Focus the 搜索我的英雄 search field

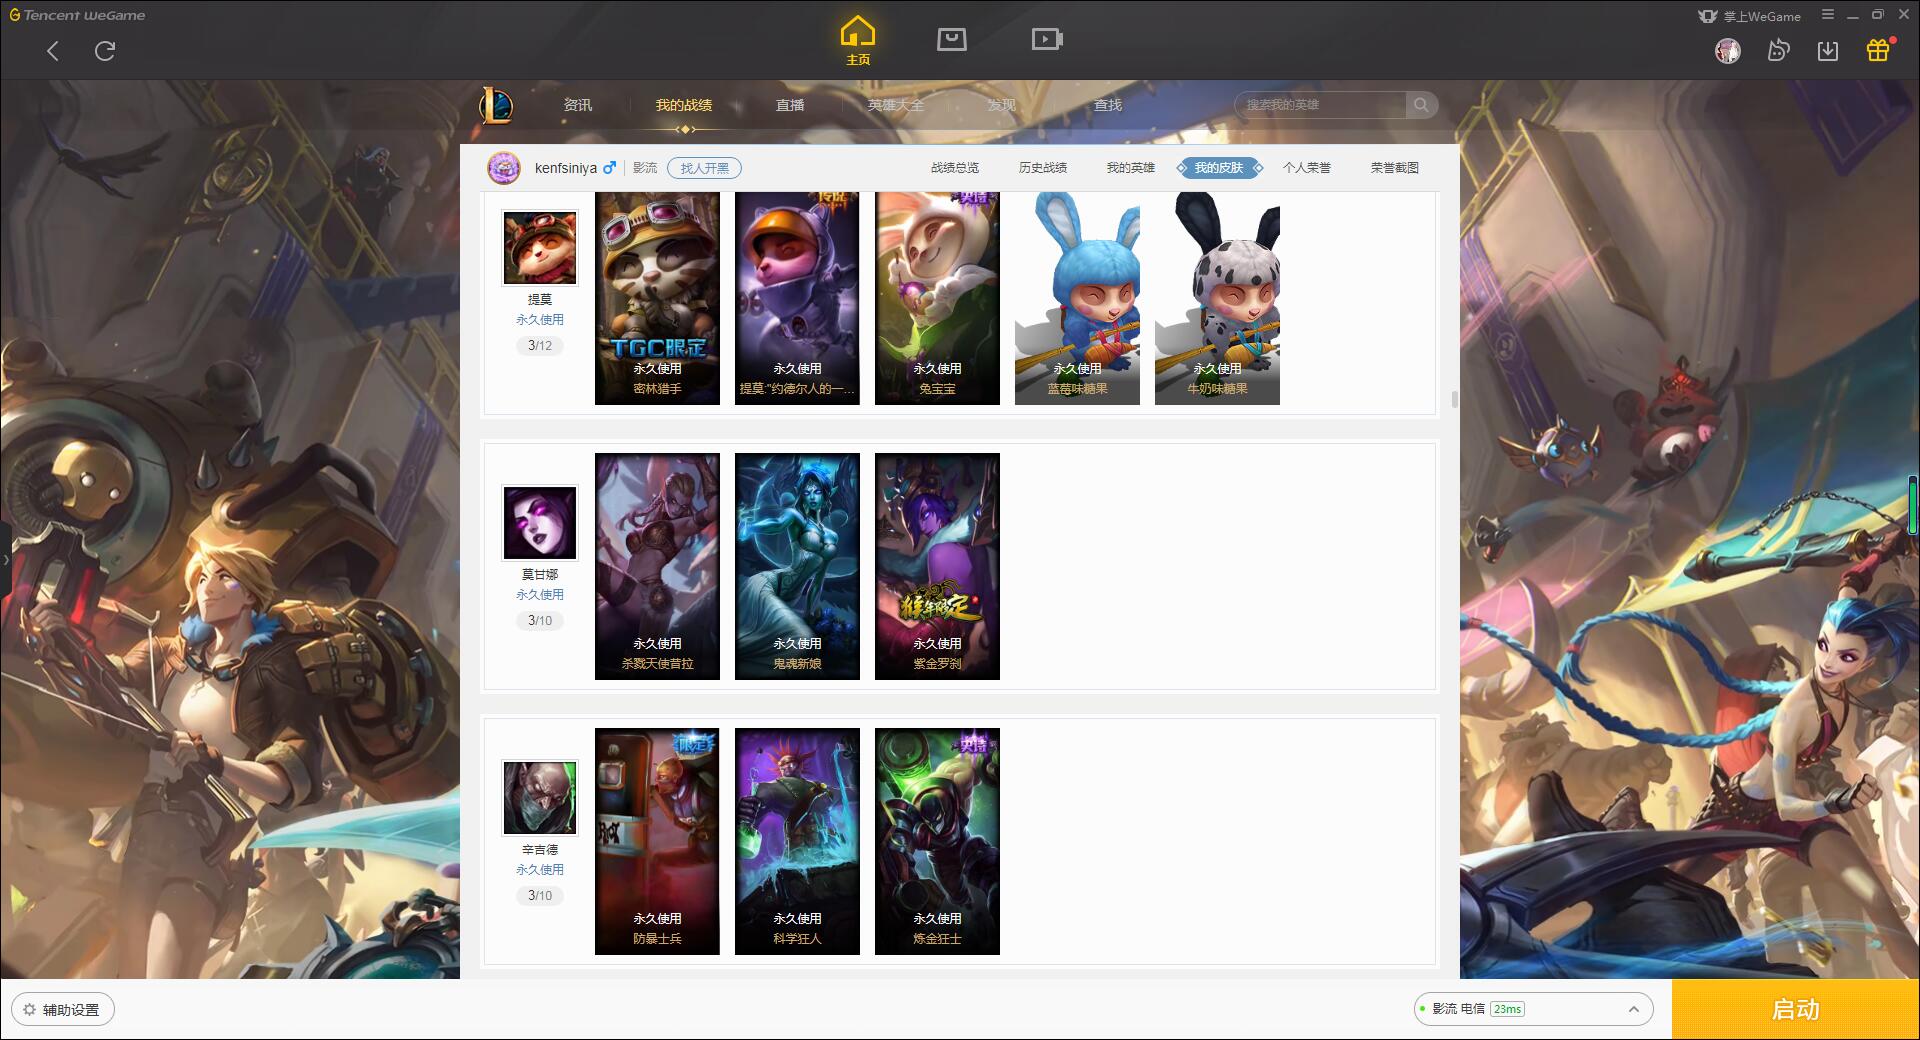(x=1320, y=105)
